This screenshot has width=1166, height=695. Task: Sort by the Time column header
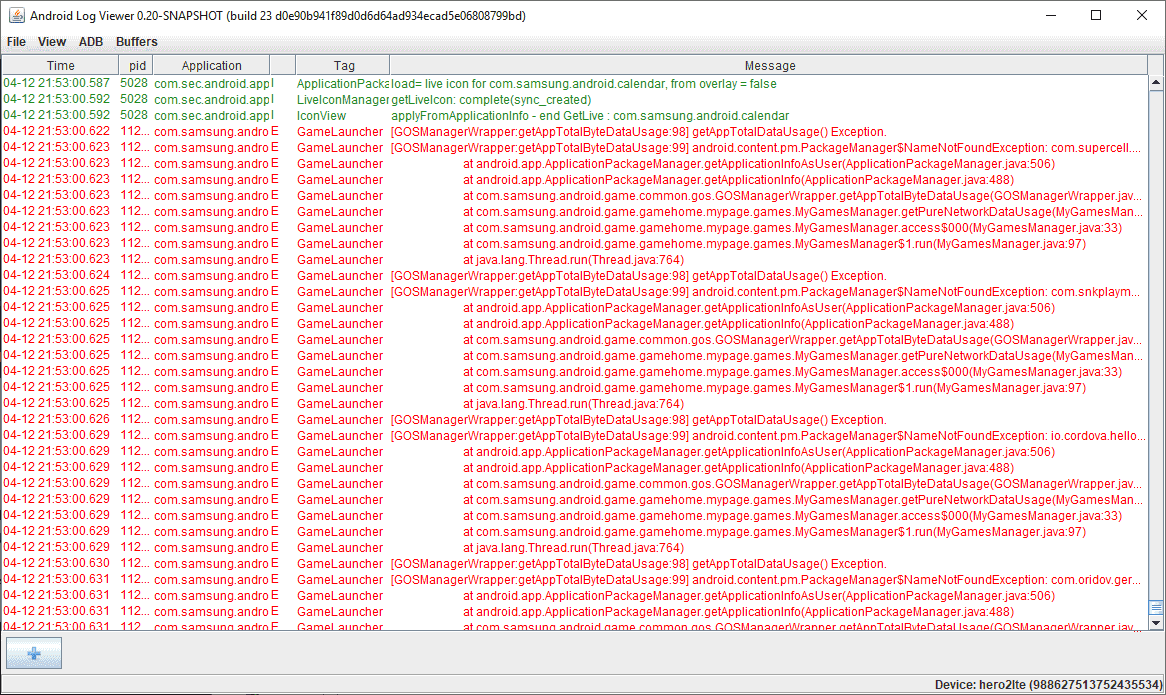(60, 66)
